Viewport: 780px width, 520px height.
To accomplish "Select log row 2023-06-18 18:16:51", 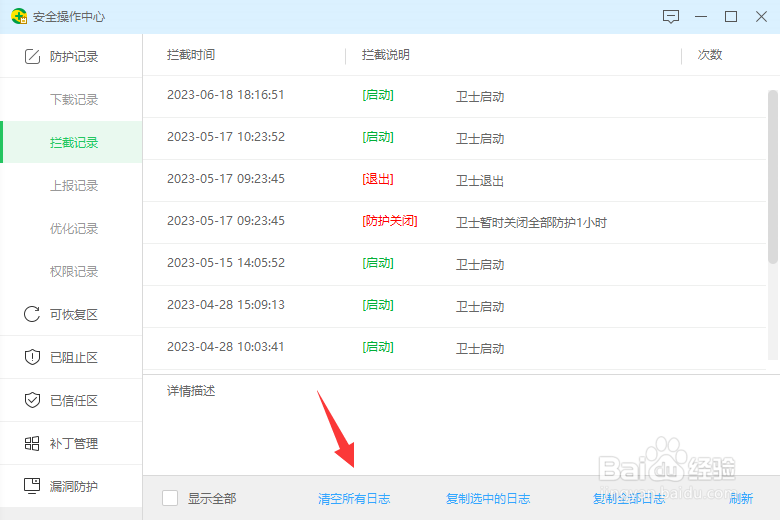I will pyautogui.click(x=454, y=97).
